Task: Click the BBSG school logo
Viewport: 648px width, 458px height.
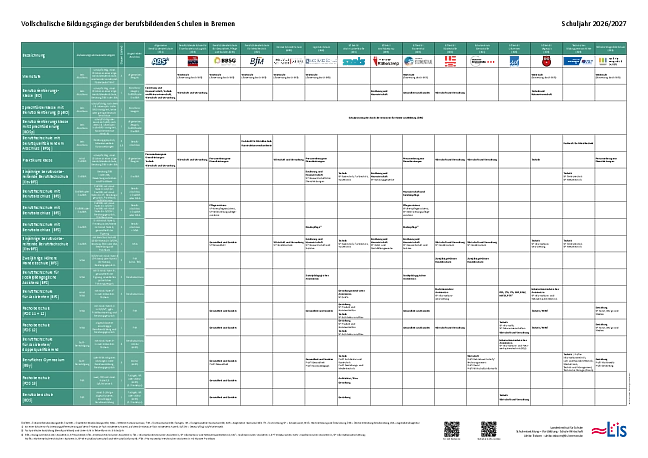Action: pyautogui.click(x=224, y=61)
